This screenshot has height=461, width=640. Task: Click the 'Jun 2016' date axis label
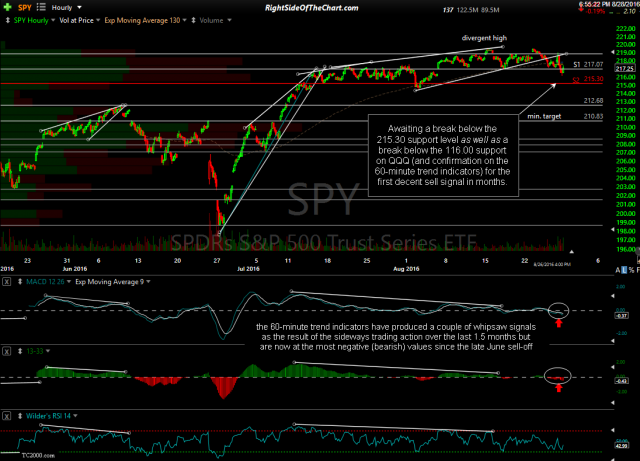pyautogui.click(x=75, y=269)
